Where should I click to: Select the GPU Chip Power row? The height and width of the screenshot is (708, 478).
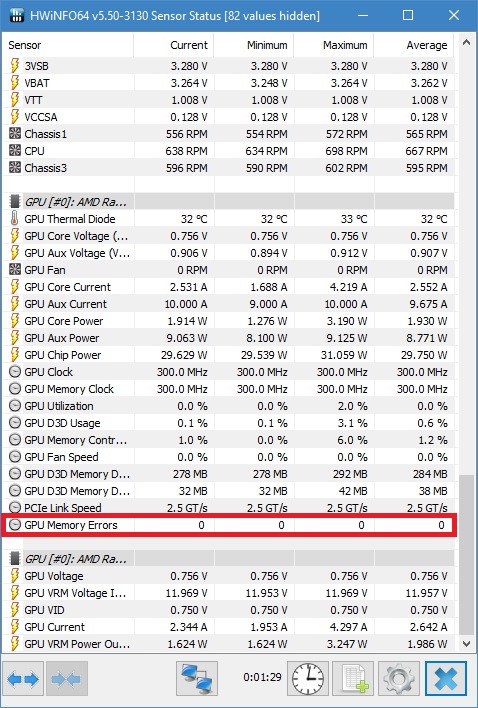[228, 355]
